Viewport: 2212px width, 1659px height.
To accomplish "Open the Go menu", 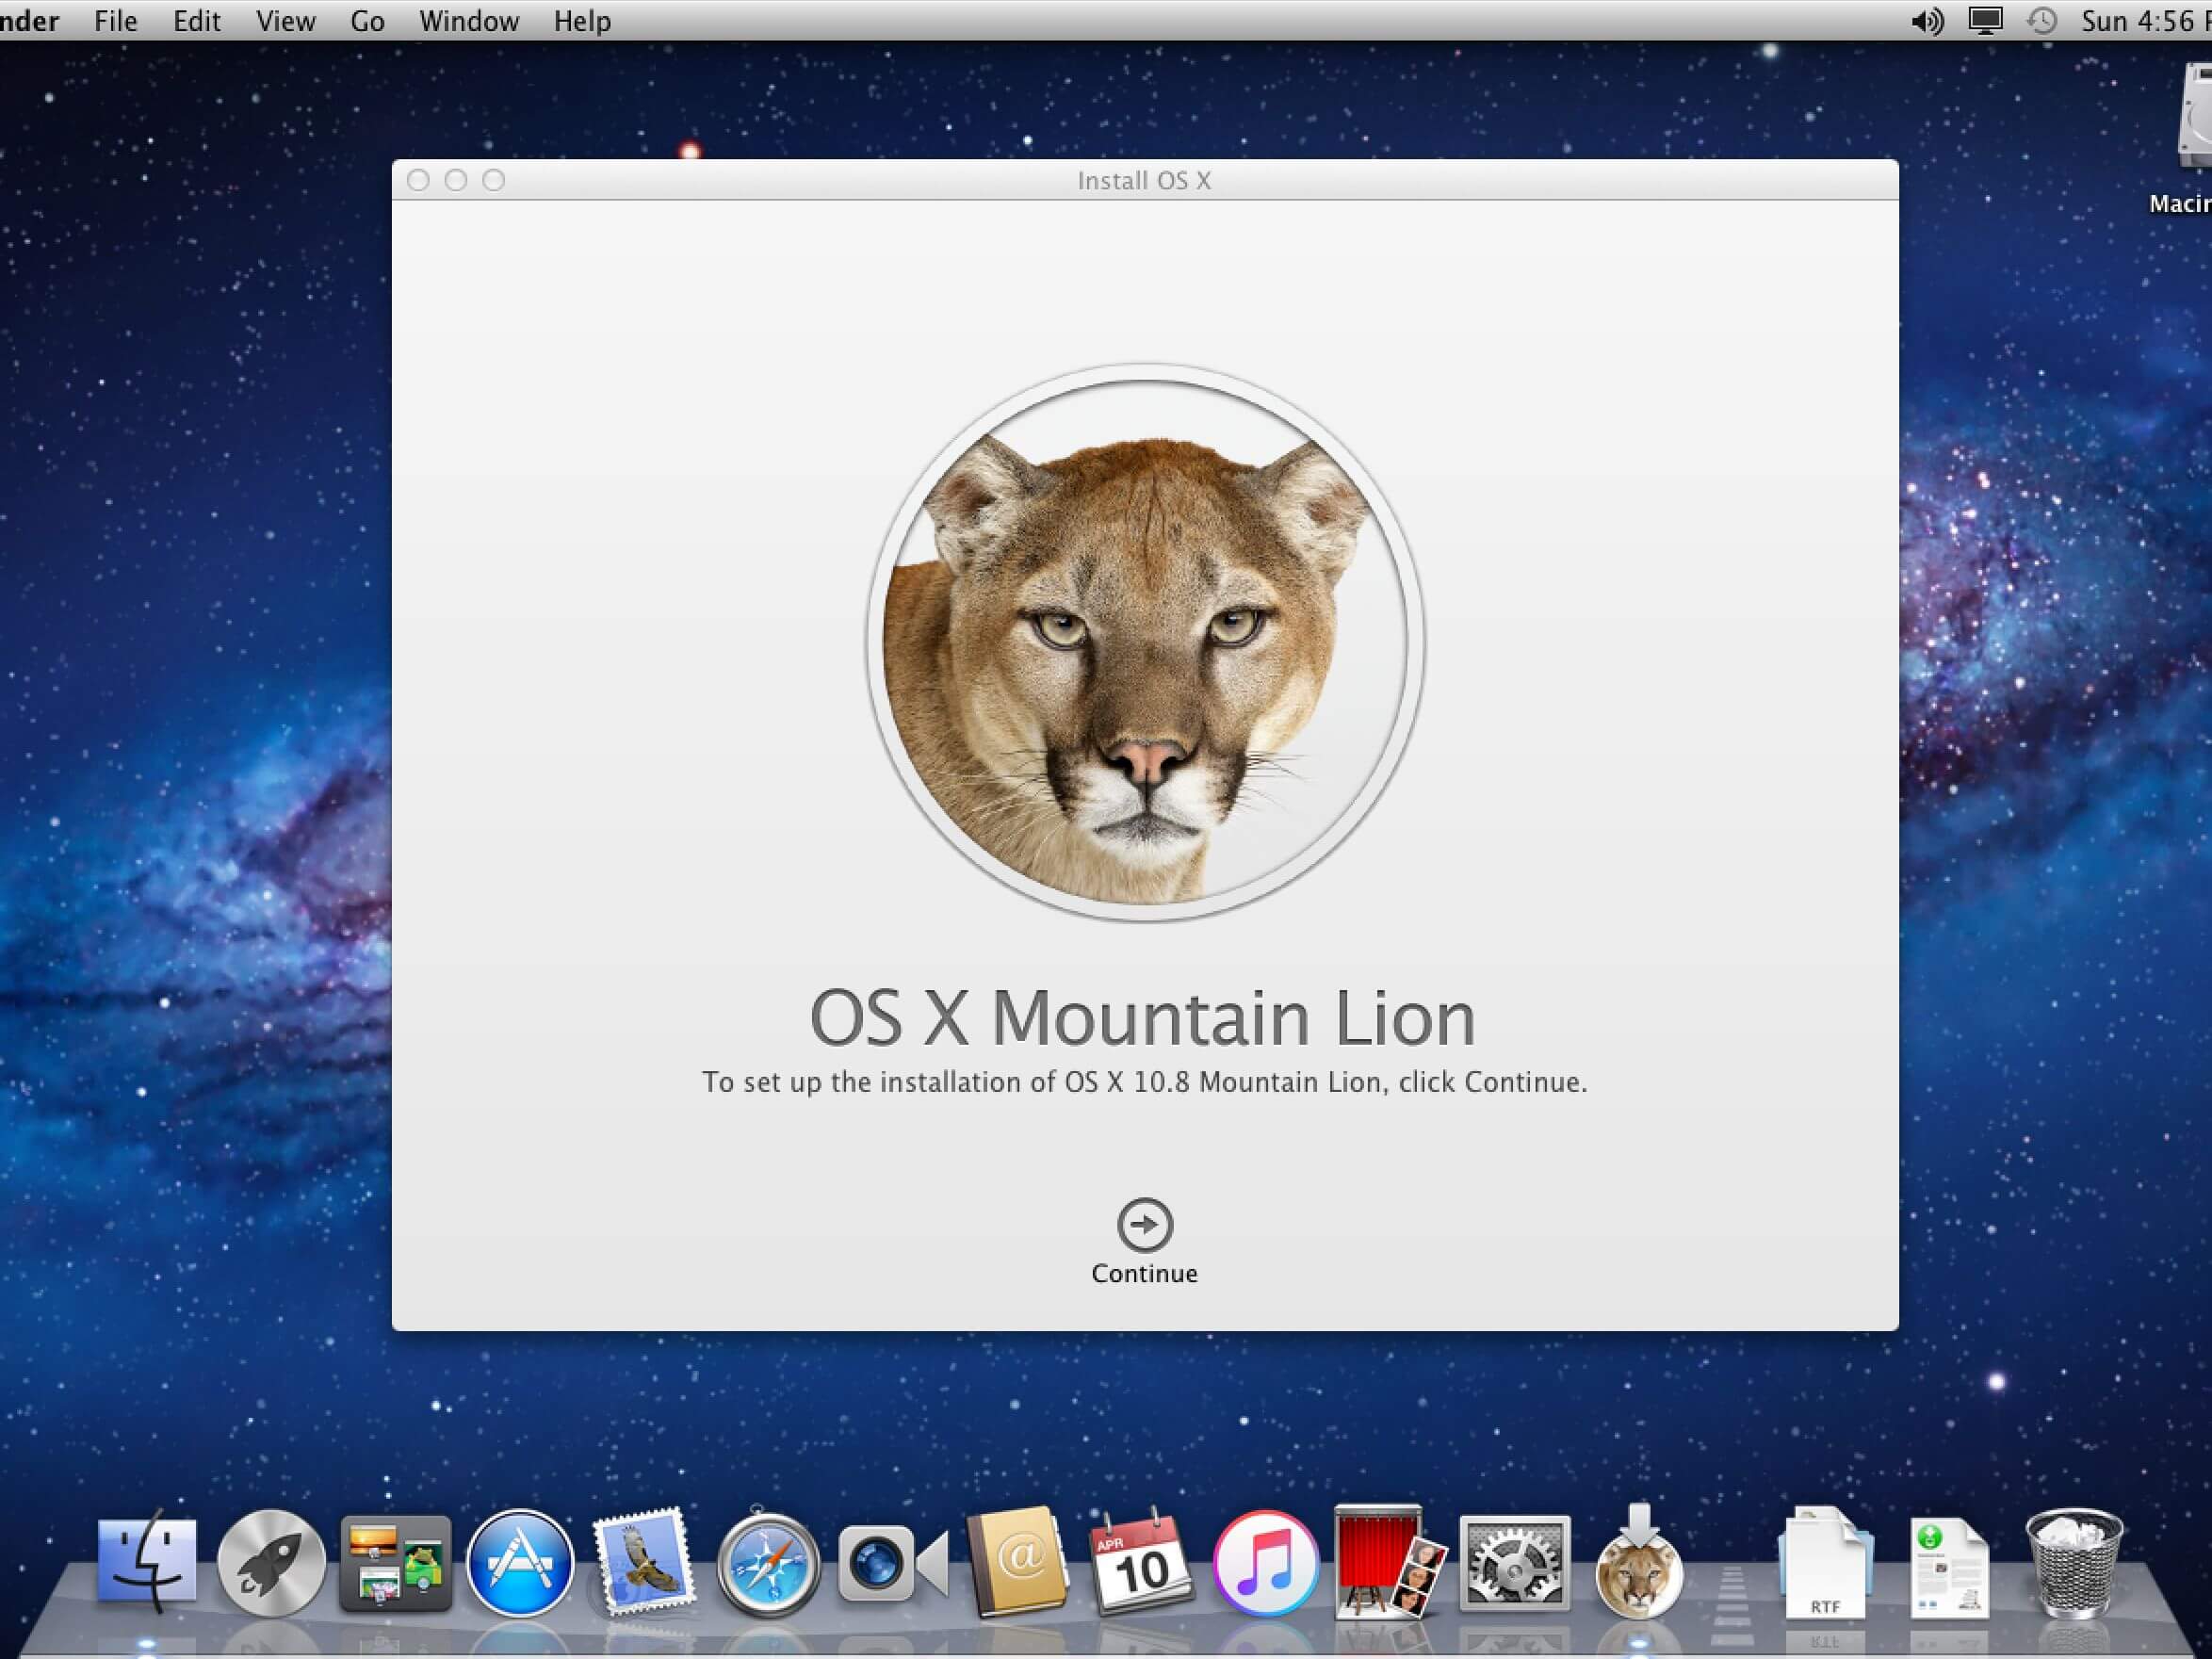I will pyautogui.click(x=367, y=21).
